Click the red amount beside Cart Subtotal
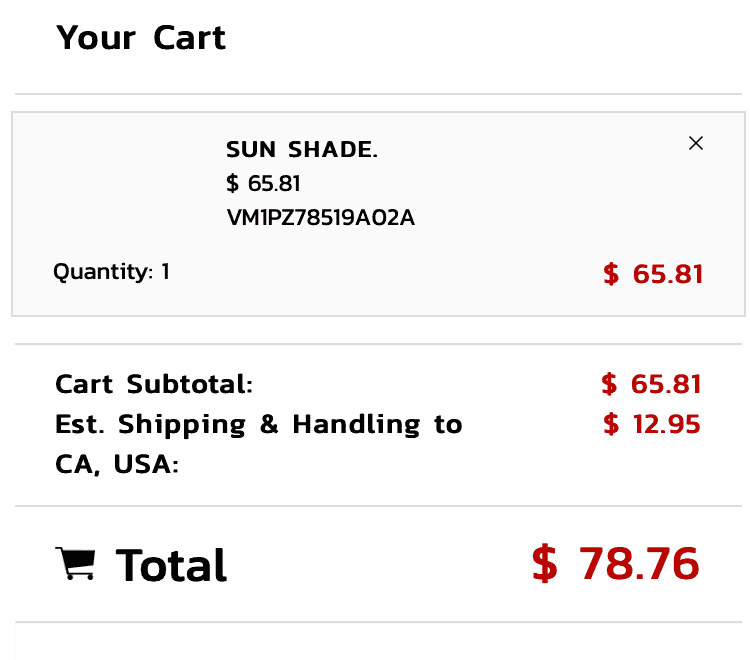 coord(651,384)
